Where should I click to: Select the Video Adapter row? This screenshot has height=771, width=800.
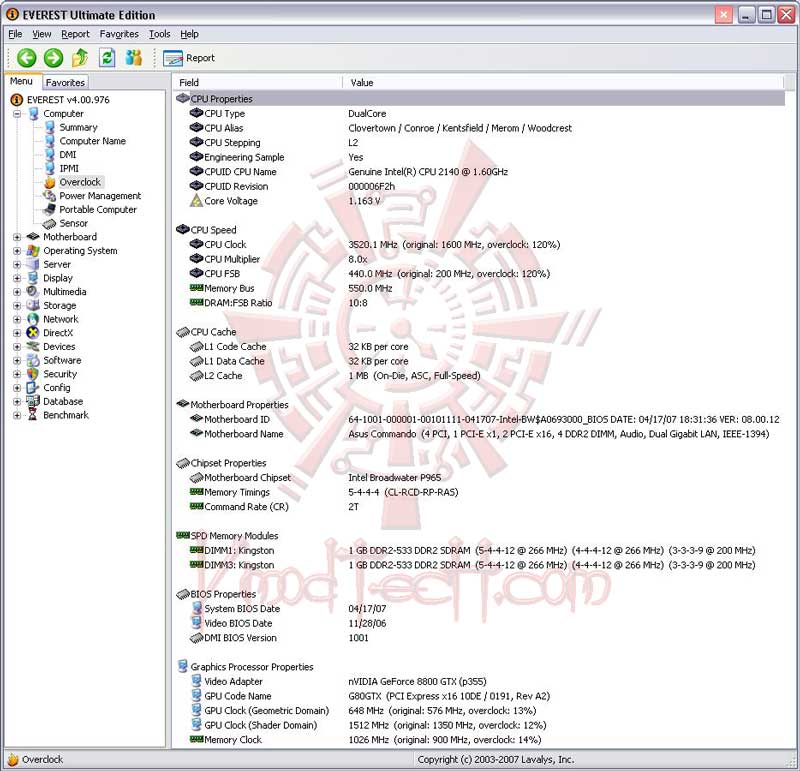pyautogui.click(x=480, y=682)
